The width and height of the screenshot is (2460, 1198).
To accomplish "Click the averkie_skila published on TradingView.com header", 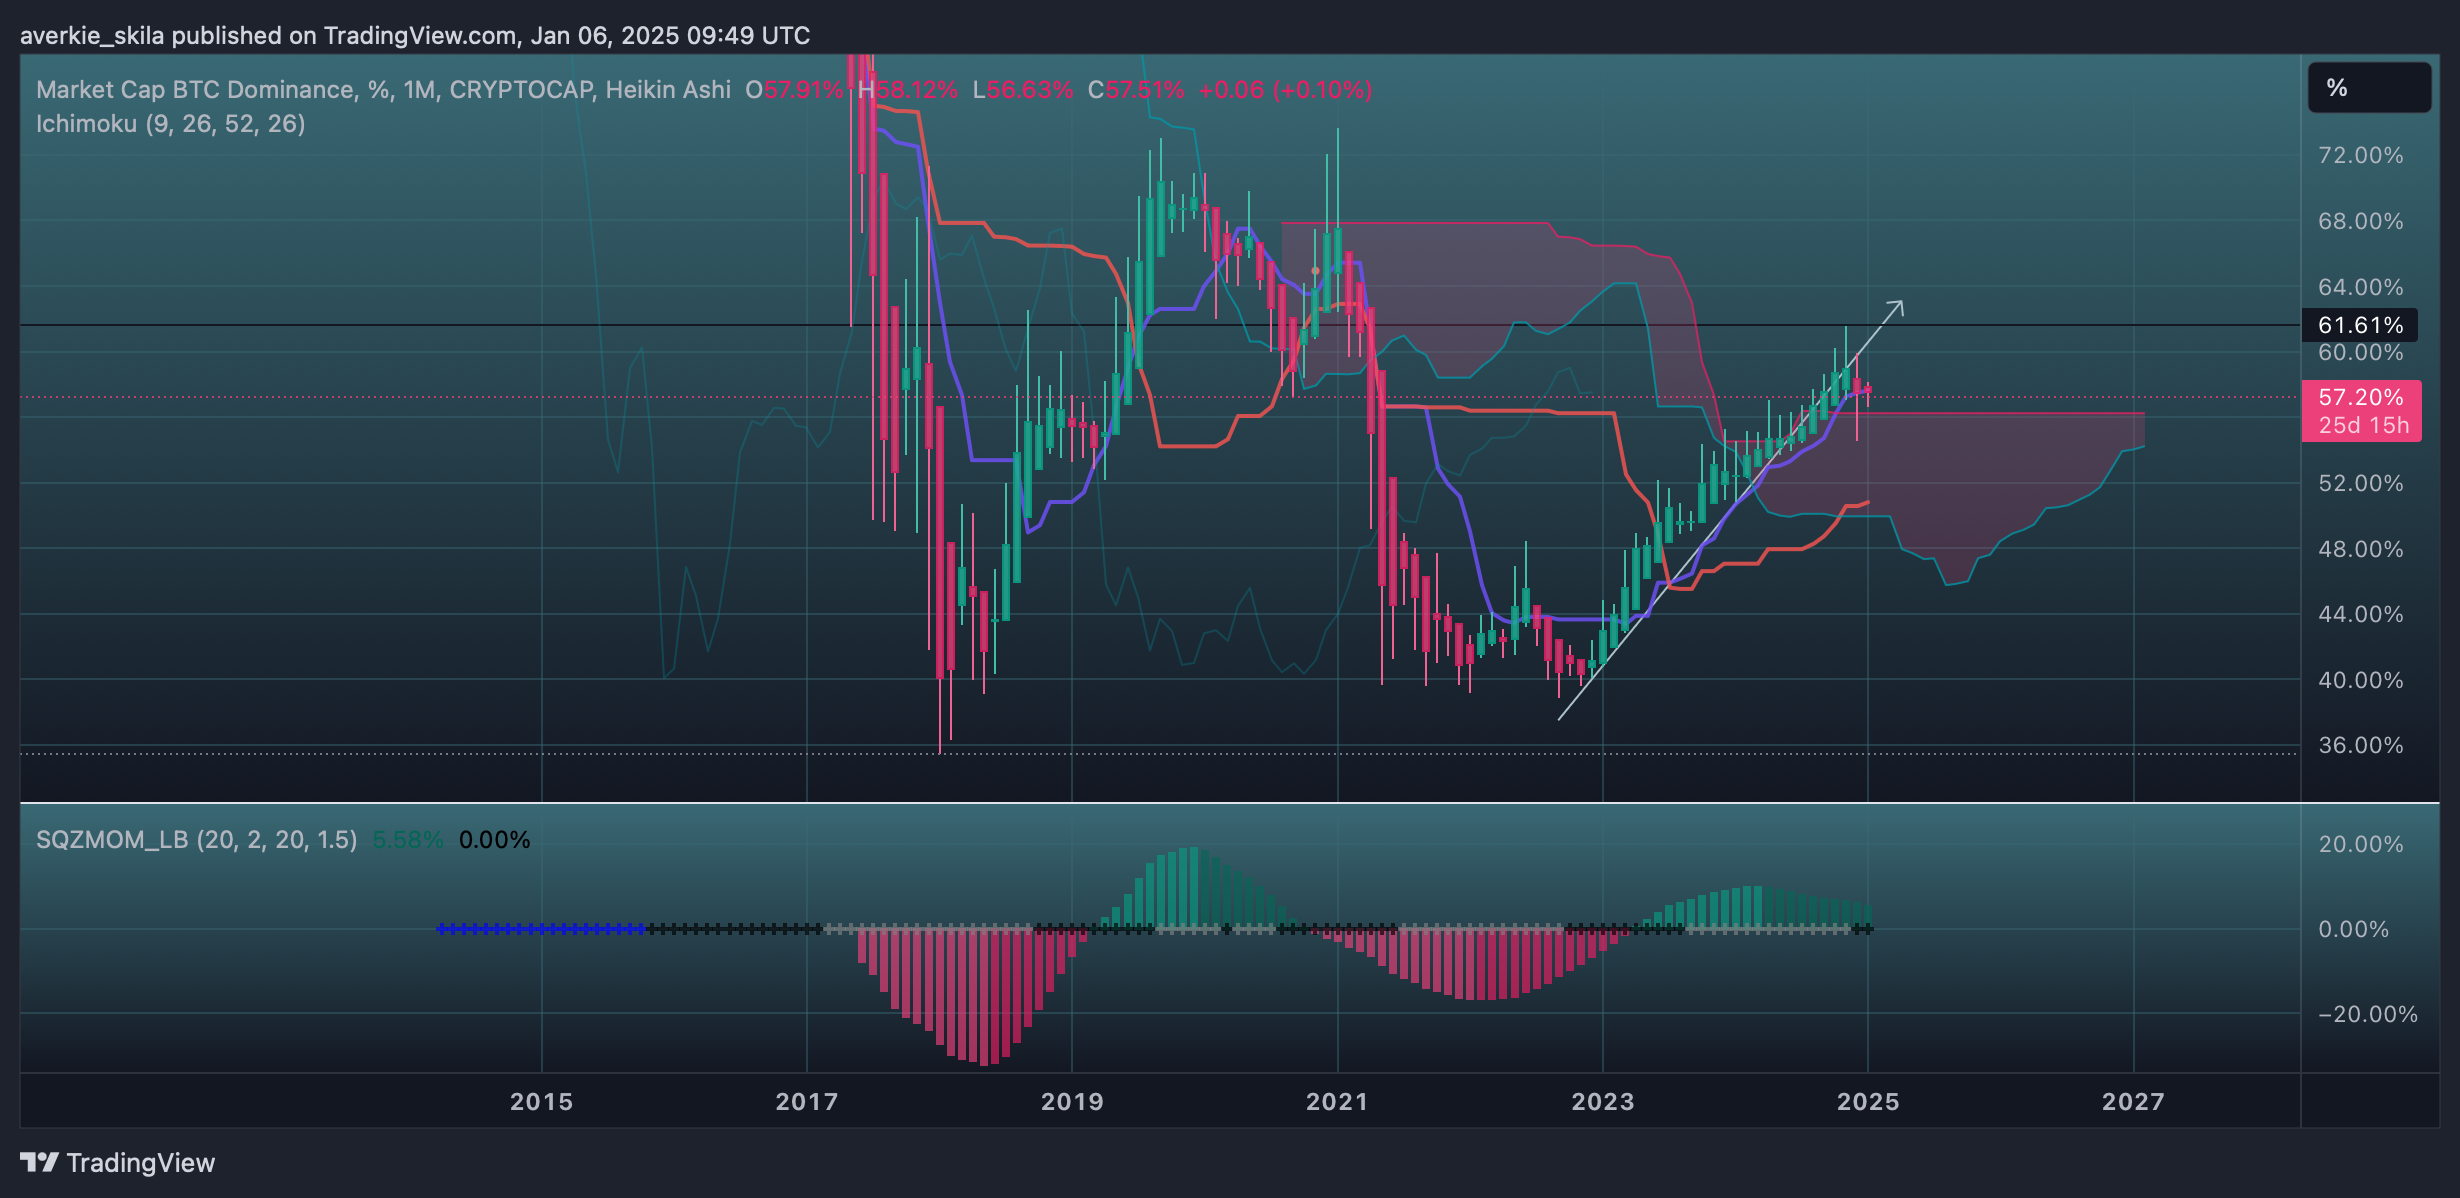I will (x=415, y=36).
